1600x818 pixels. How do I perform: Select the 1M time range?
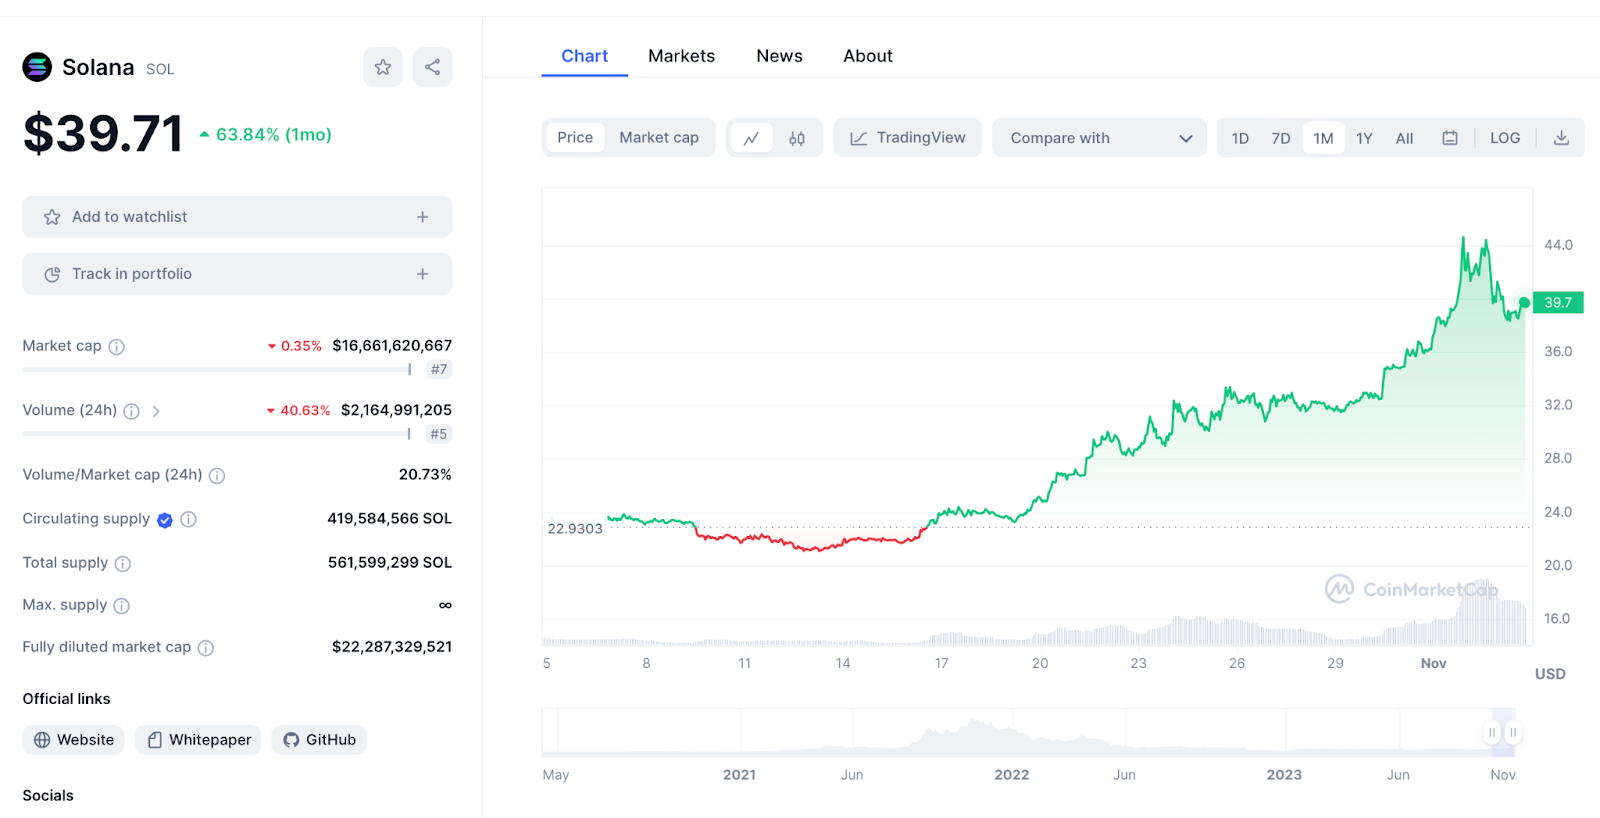coord(1323,138)
